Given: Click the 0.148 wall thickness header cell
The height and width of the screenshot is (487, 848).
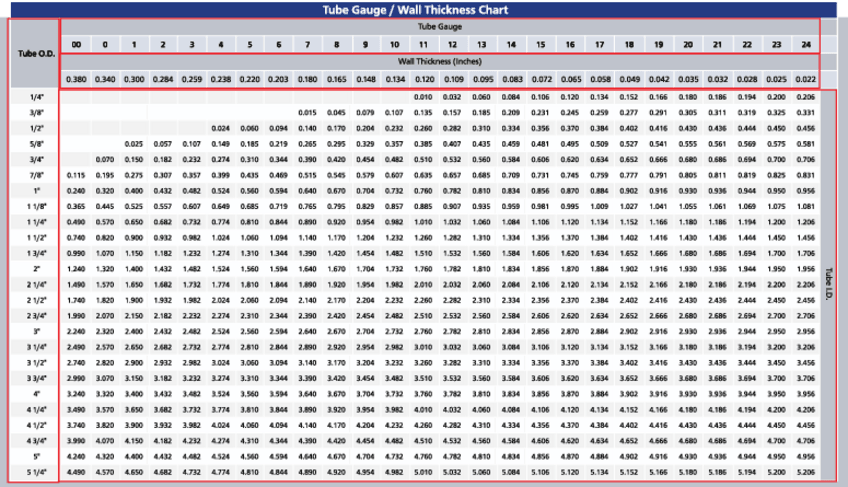Looking at the screenshot, I should tap(365, 79).
